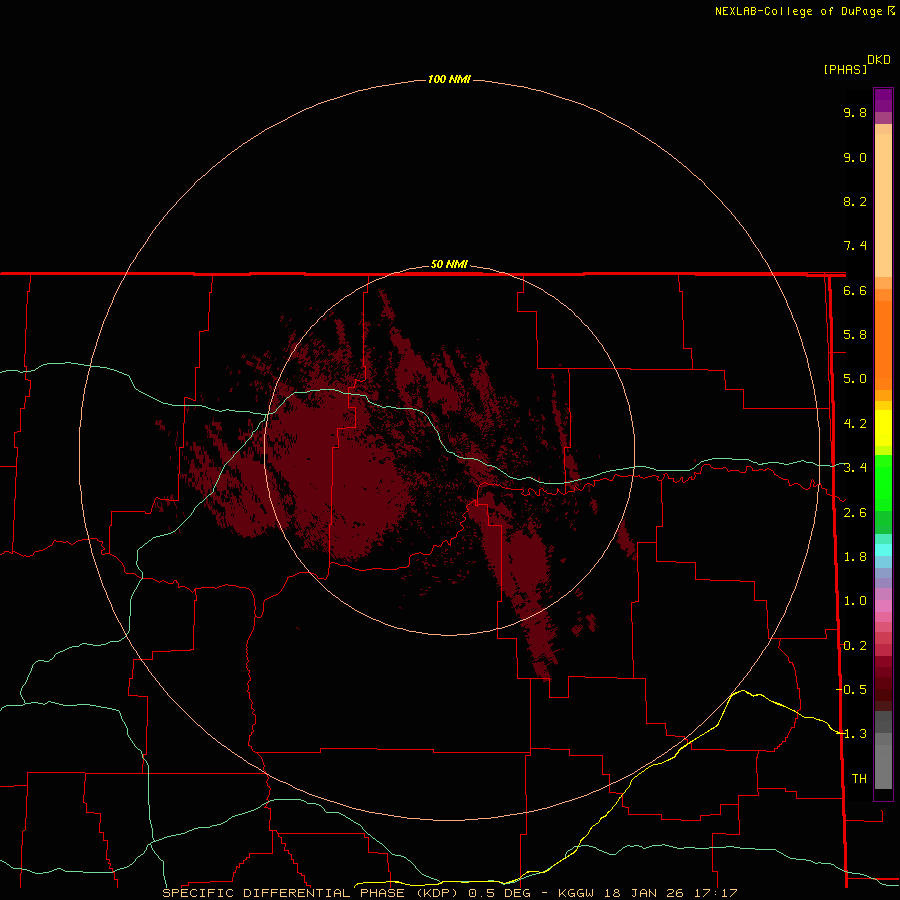Screen dimensions: 900x900
Task: Click the pale orange segment of color bar
Action: coord(883,205)
